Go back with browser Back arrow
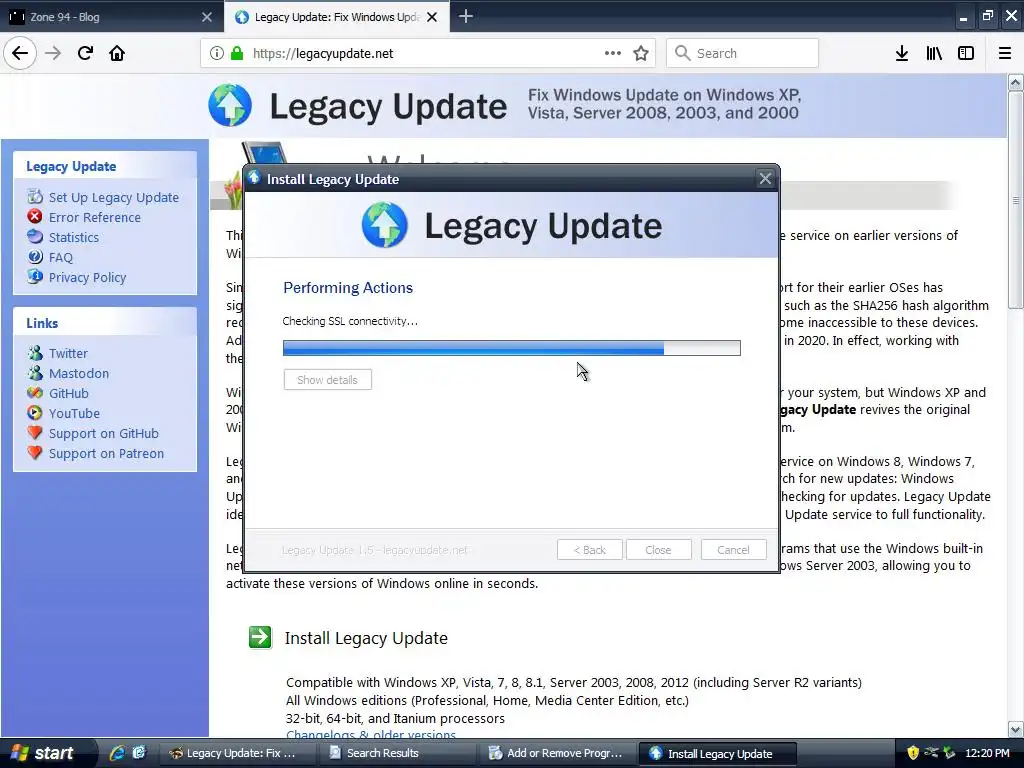1024x768 pixels. (x=20, y=53)
